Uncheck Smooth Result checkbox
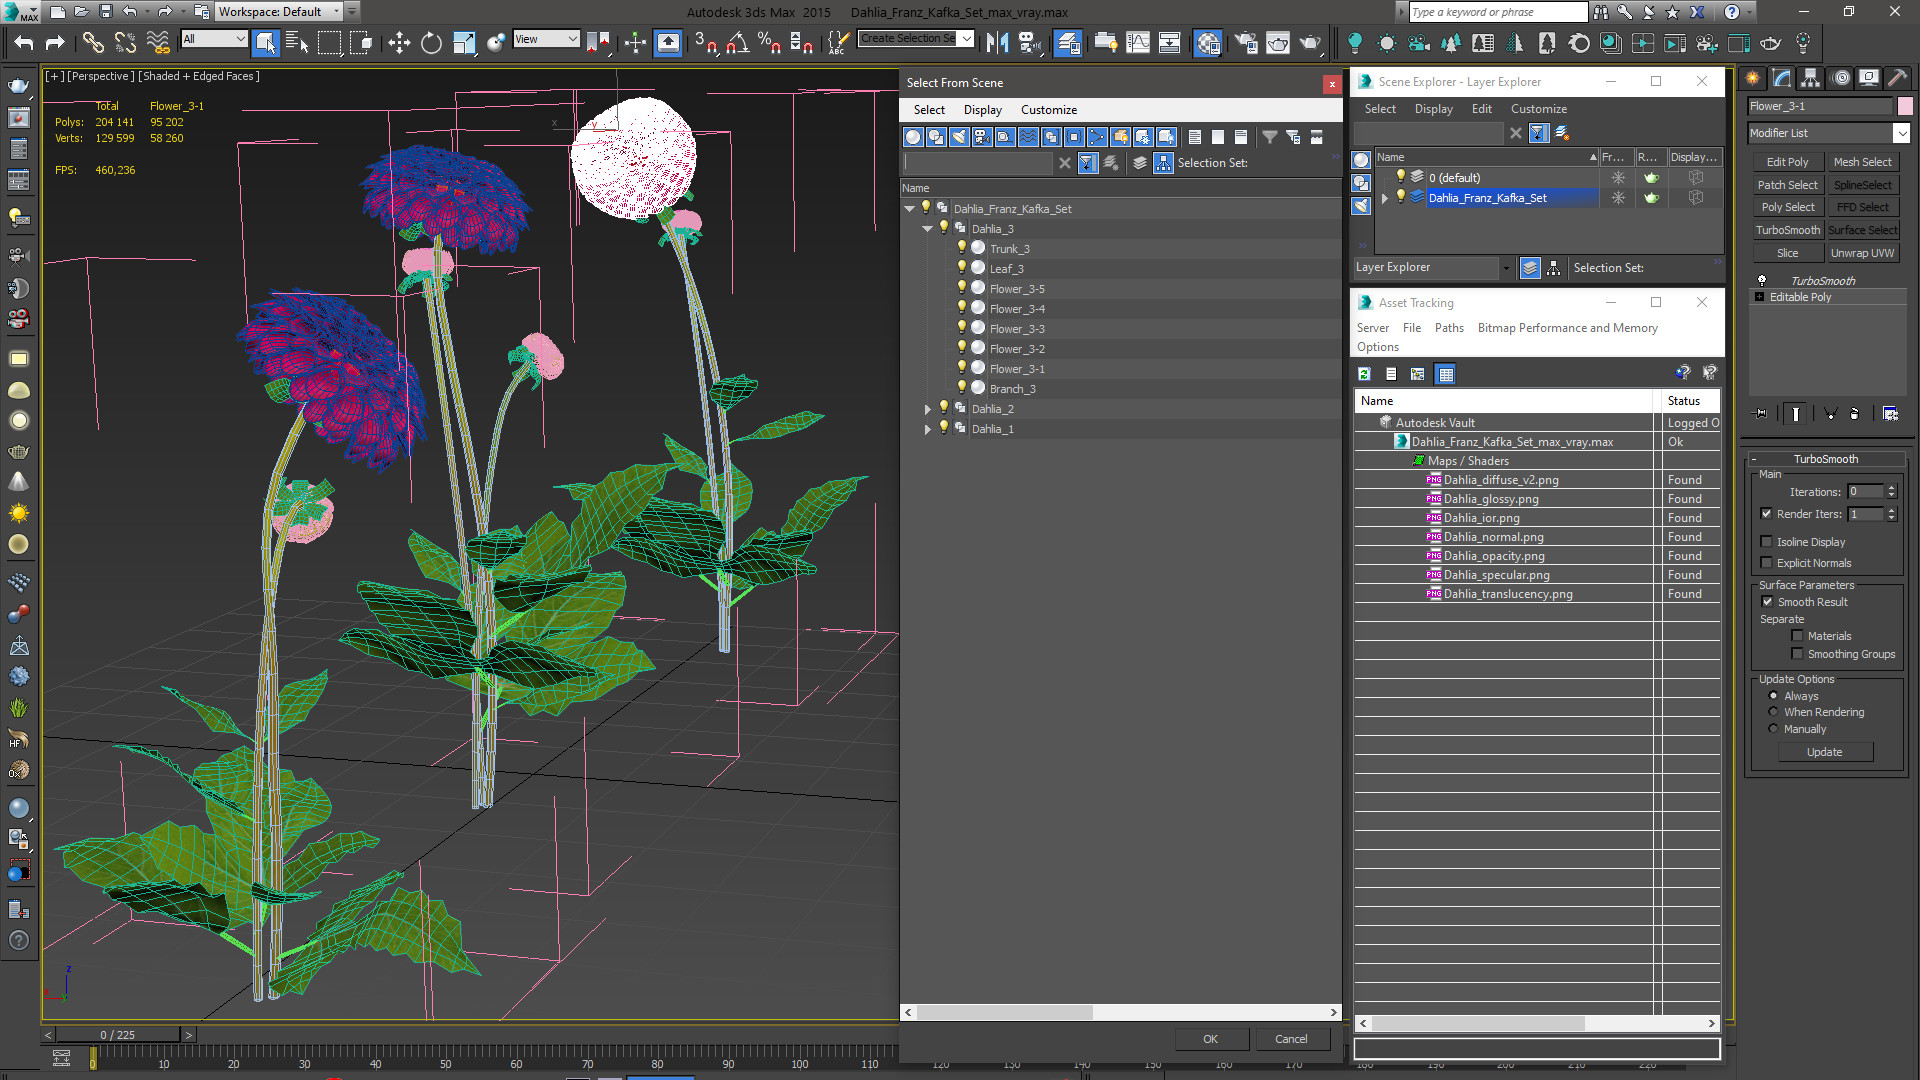 [1767, 602]
